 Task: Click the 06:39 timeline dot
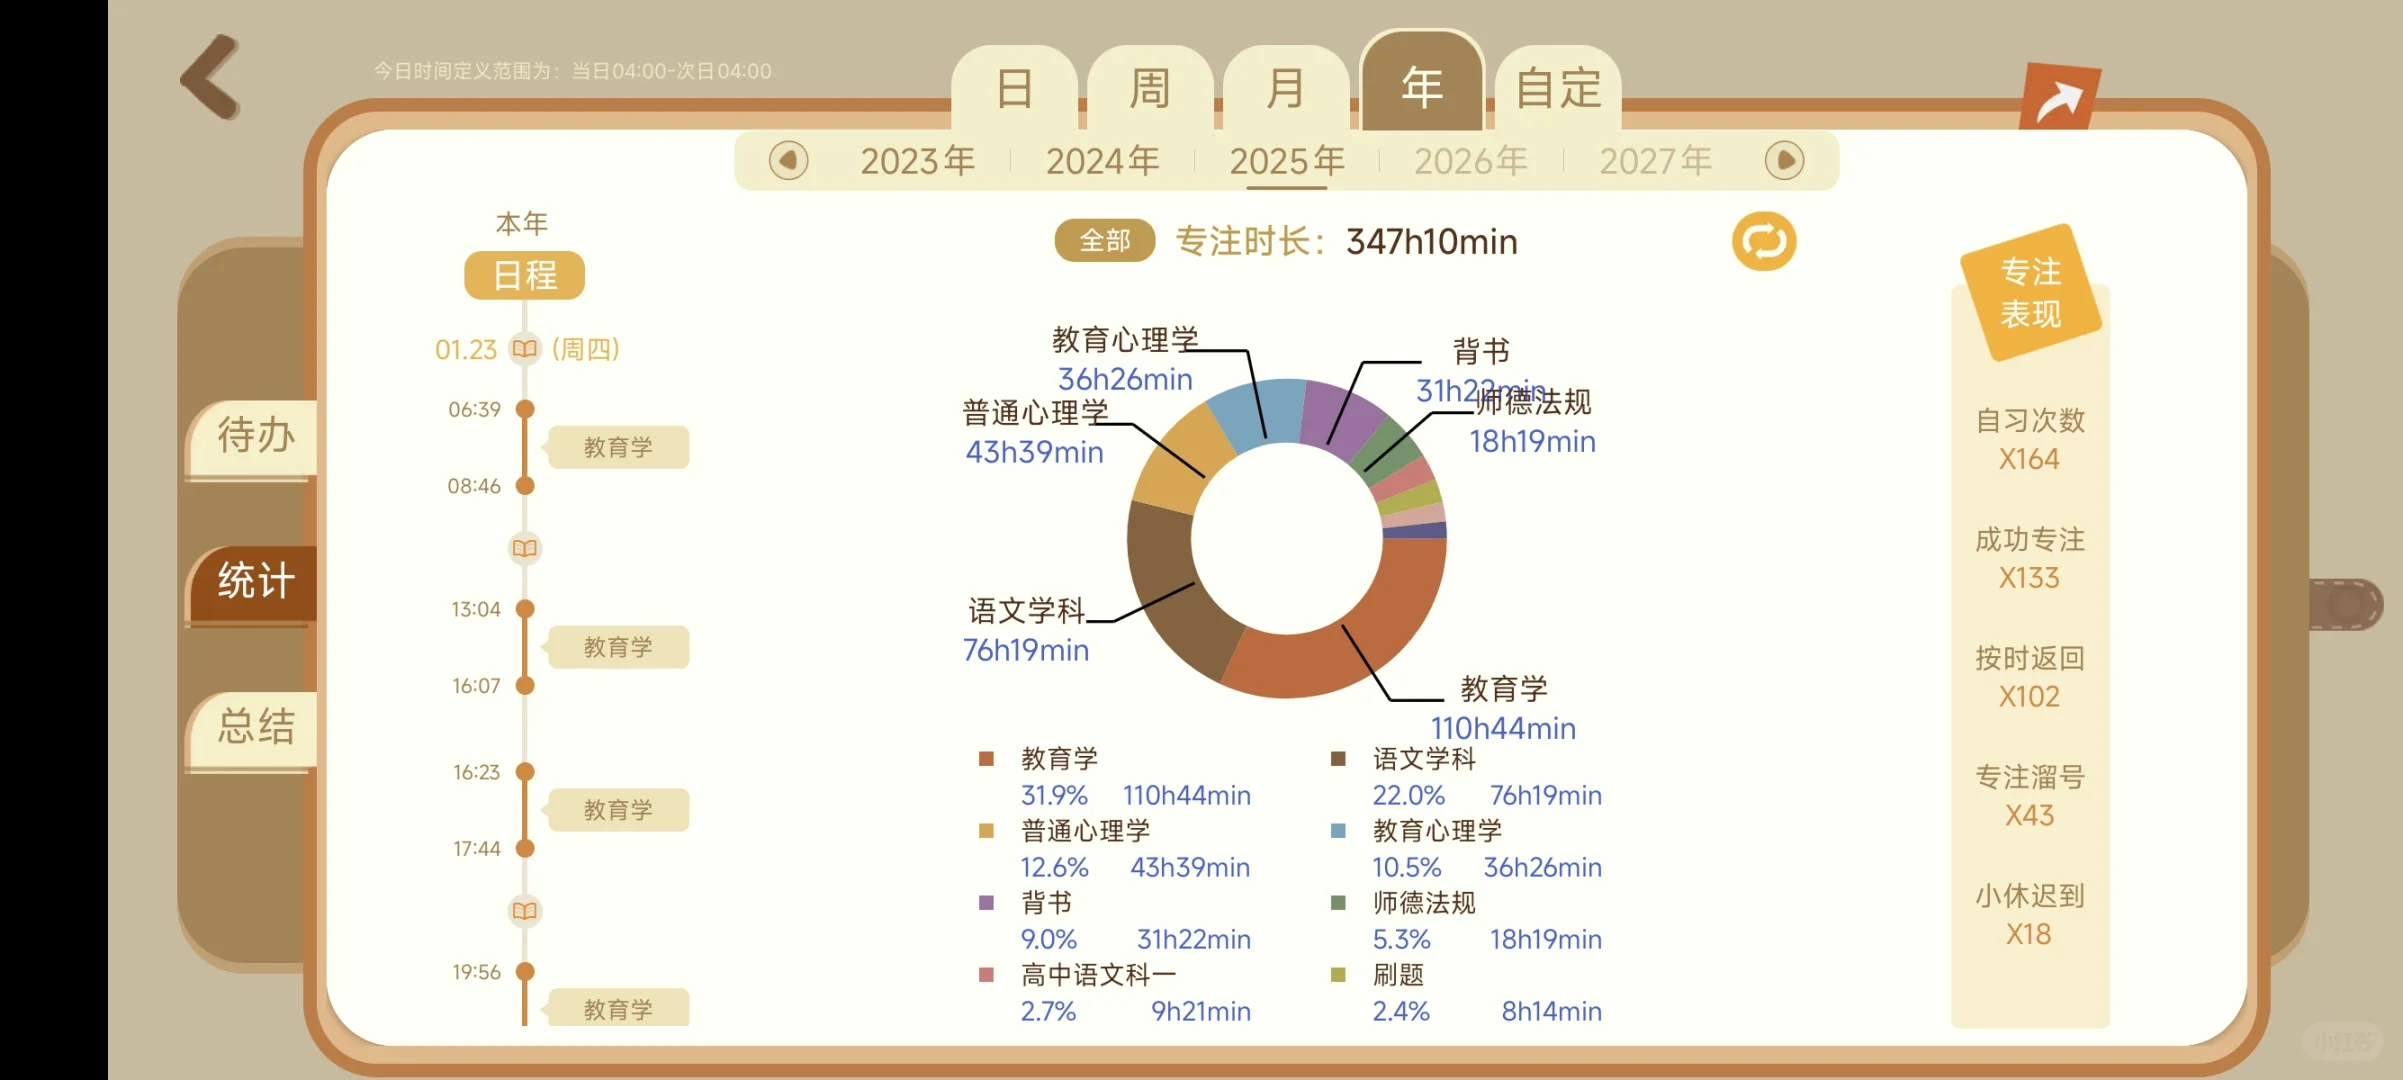[524, 409]
